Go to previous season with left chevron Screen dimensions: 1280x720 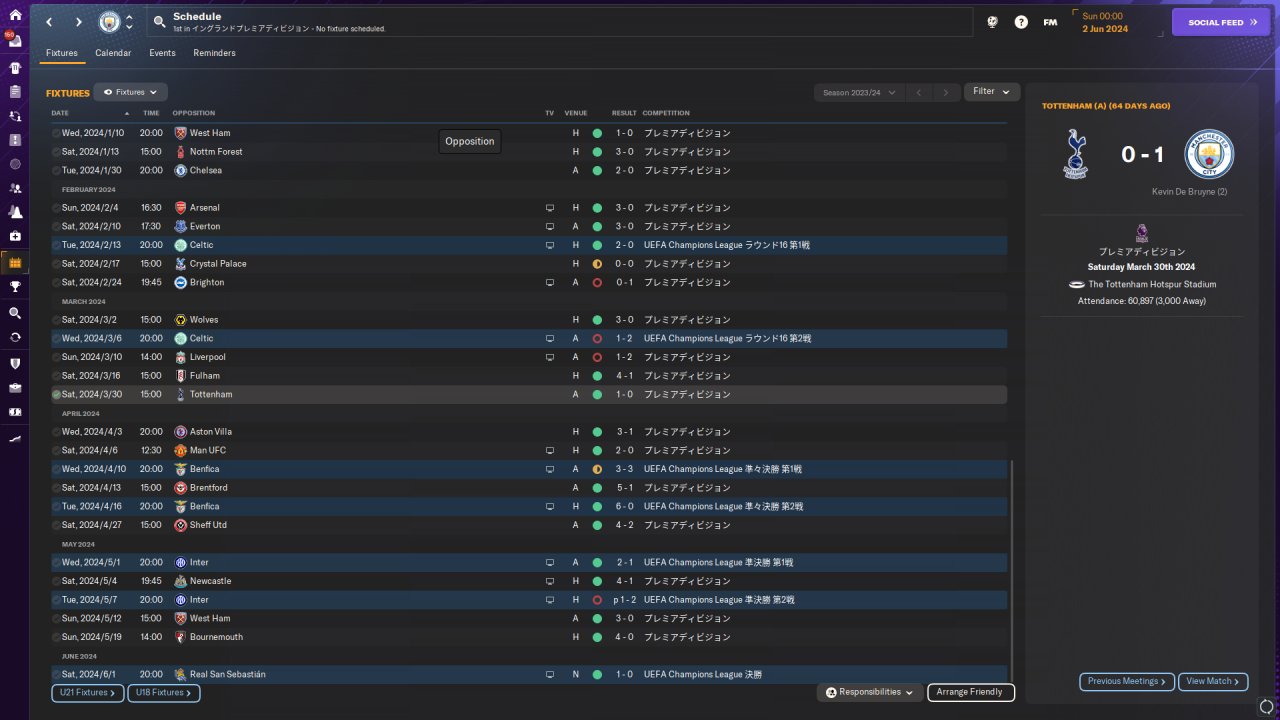pyautogui.click(x=919, y=92)
